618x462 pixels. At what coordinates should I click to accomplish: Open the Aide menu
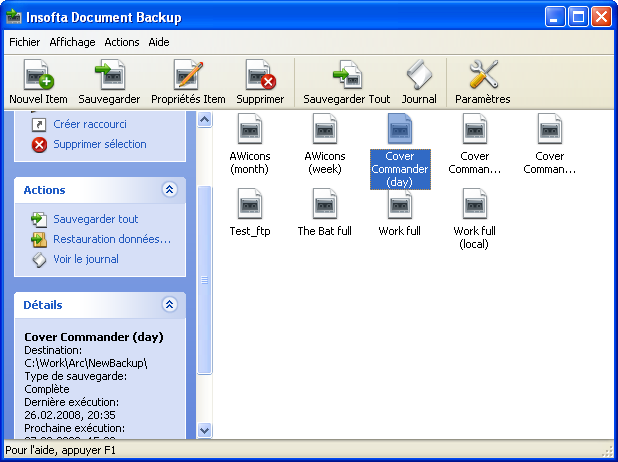pos(159,42)
